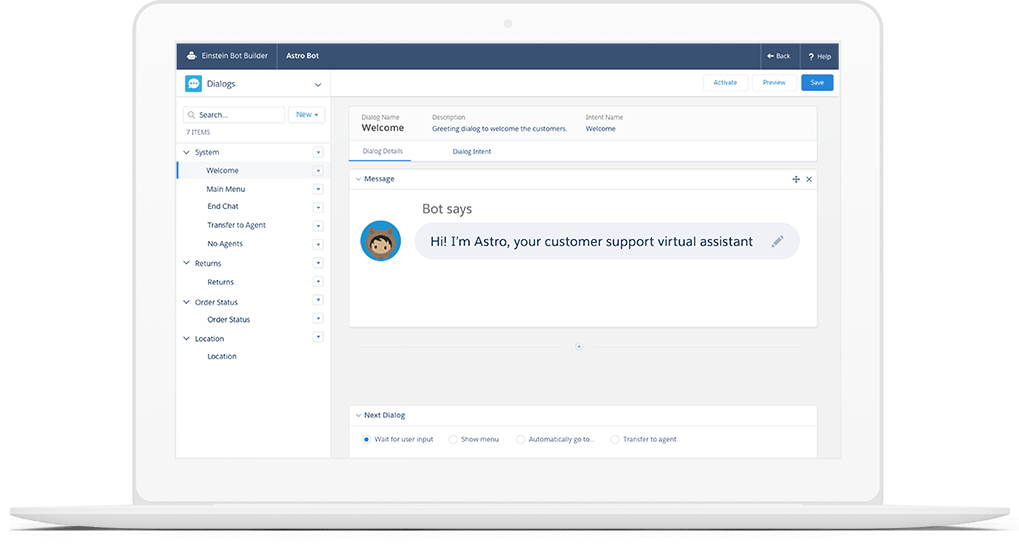1019x550 pixels.
Task: Select the End Chat dialog
Action: (x=223, y=207)
